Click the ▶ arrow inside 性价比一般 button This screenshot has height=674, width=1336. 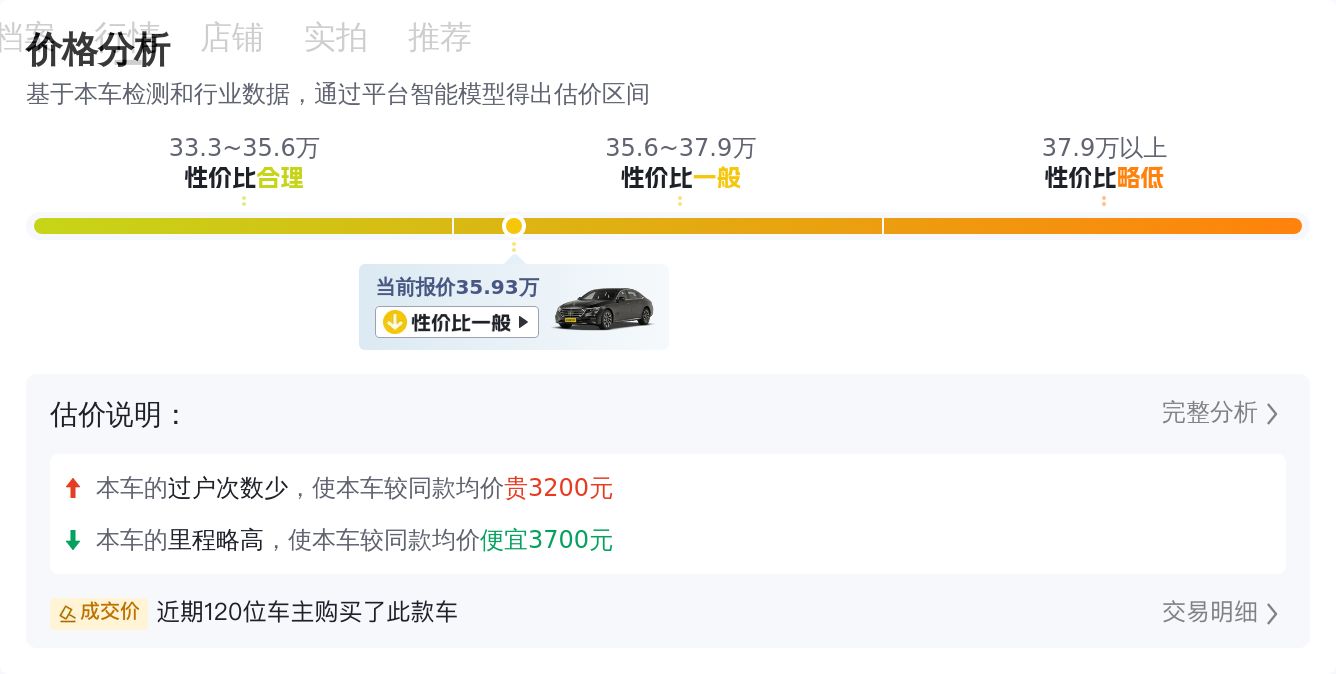click(x=524, y=322)
